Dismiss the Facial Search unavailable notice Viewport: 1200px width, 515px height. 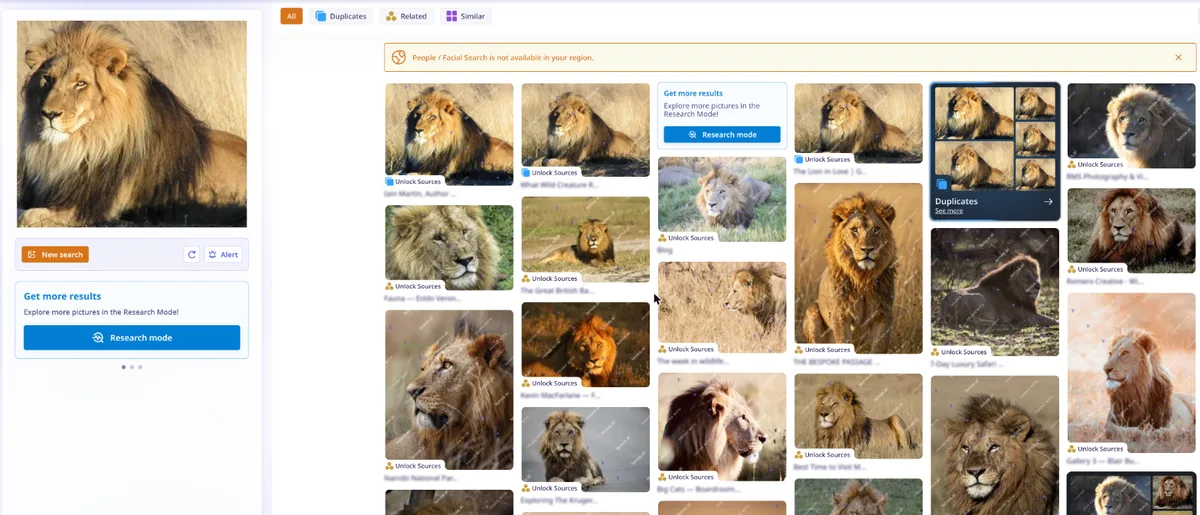click(x=1178, y=57)
